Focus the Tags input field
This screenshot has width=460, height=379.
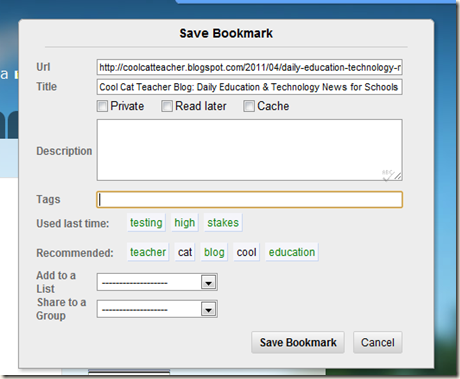249,199
